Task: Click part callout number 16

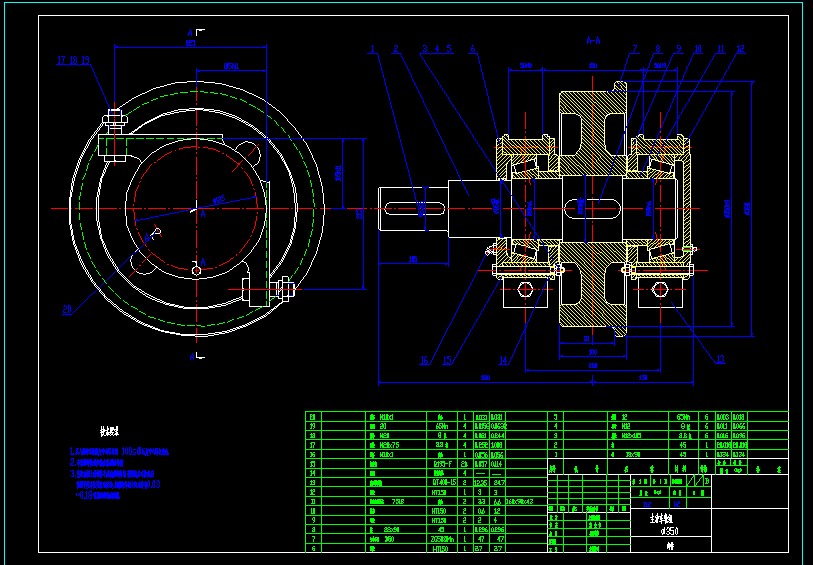Action: pyautogui.click(x=424, y=360)
